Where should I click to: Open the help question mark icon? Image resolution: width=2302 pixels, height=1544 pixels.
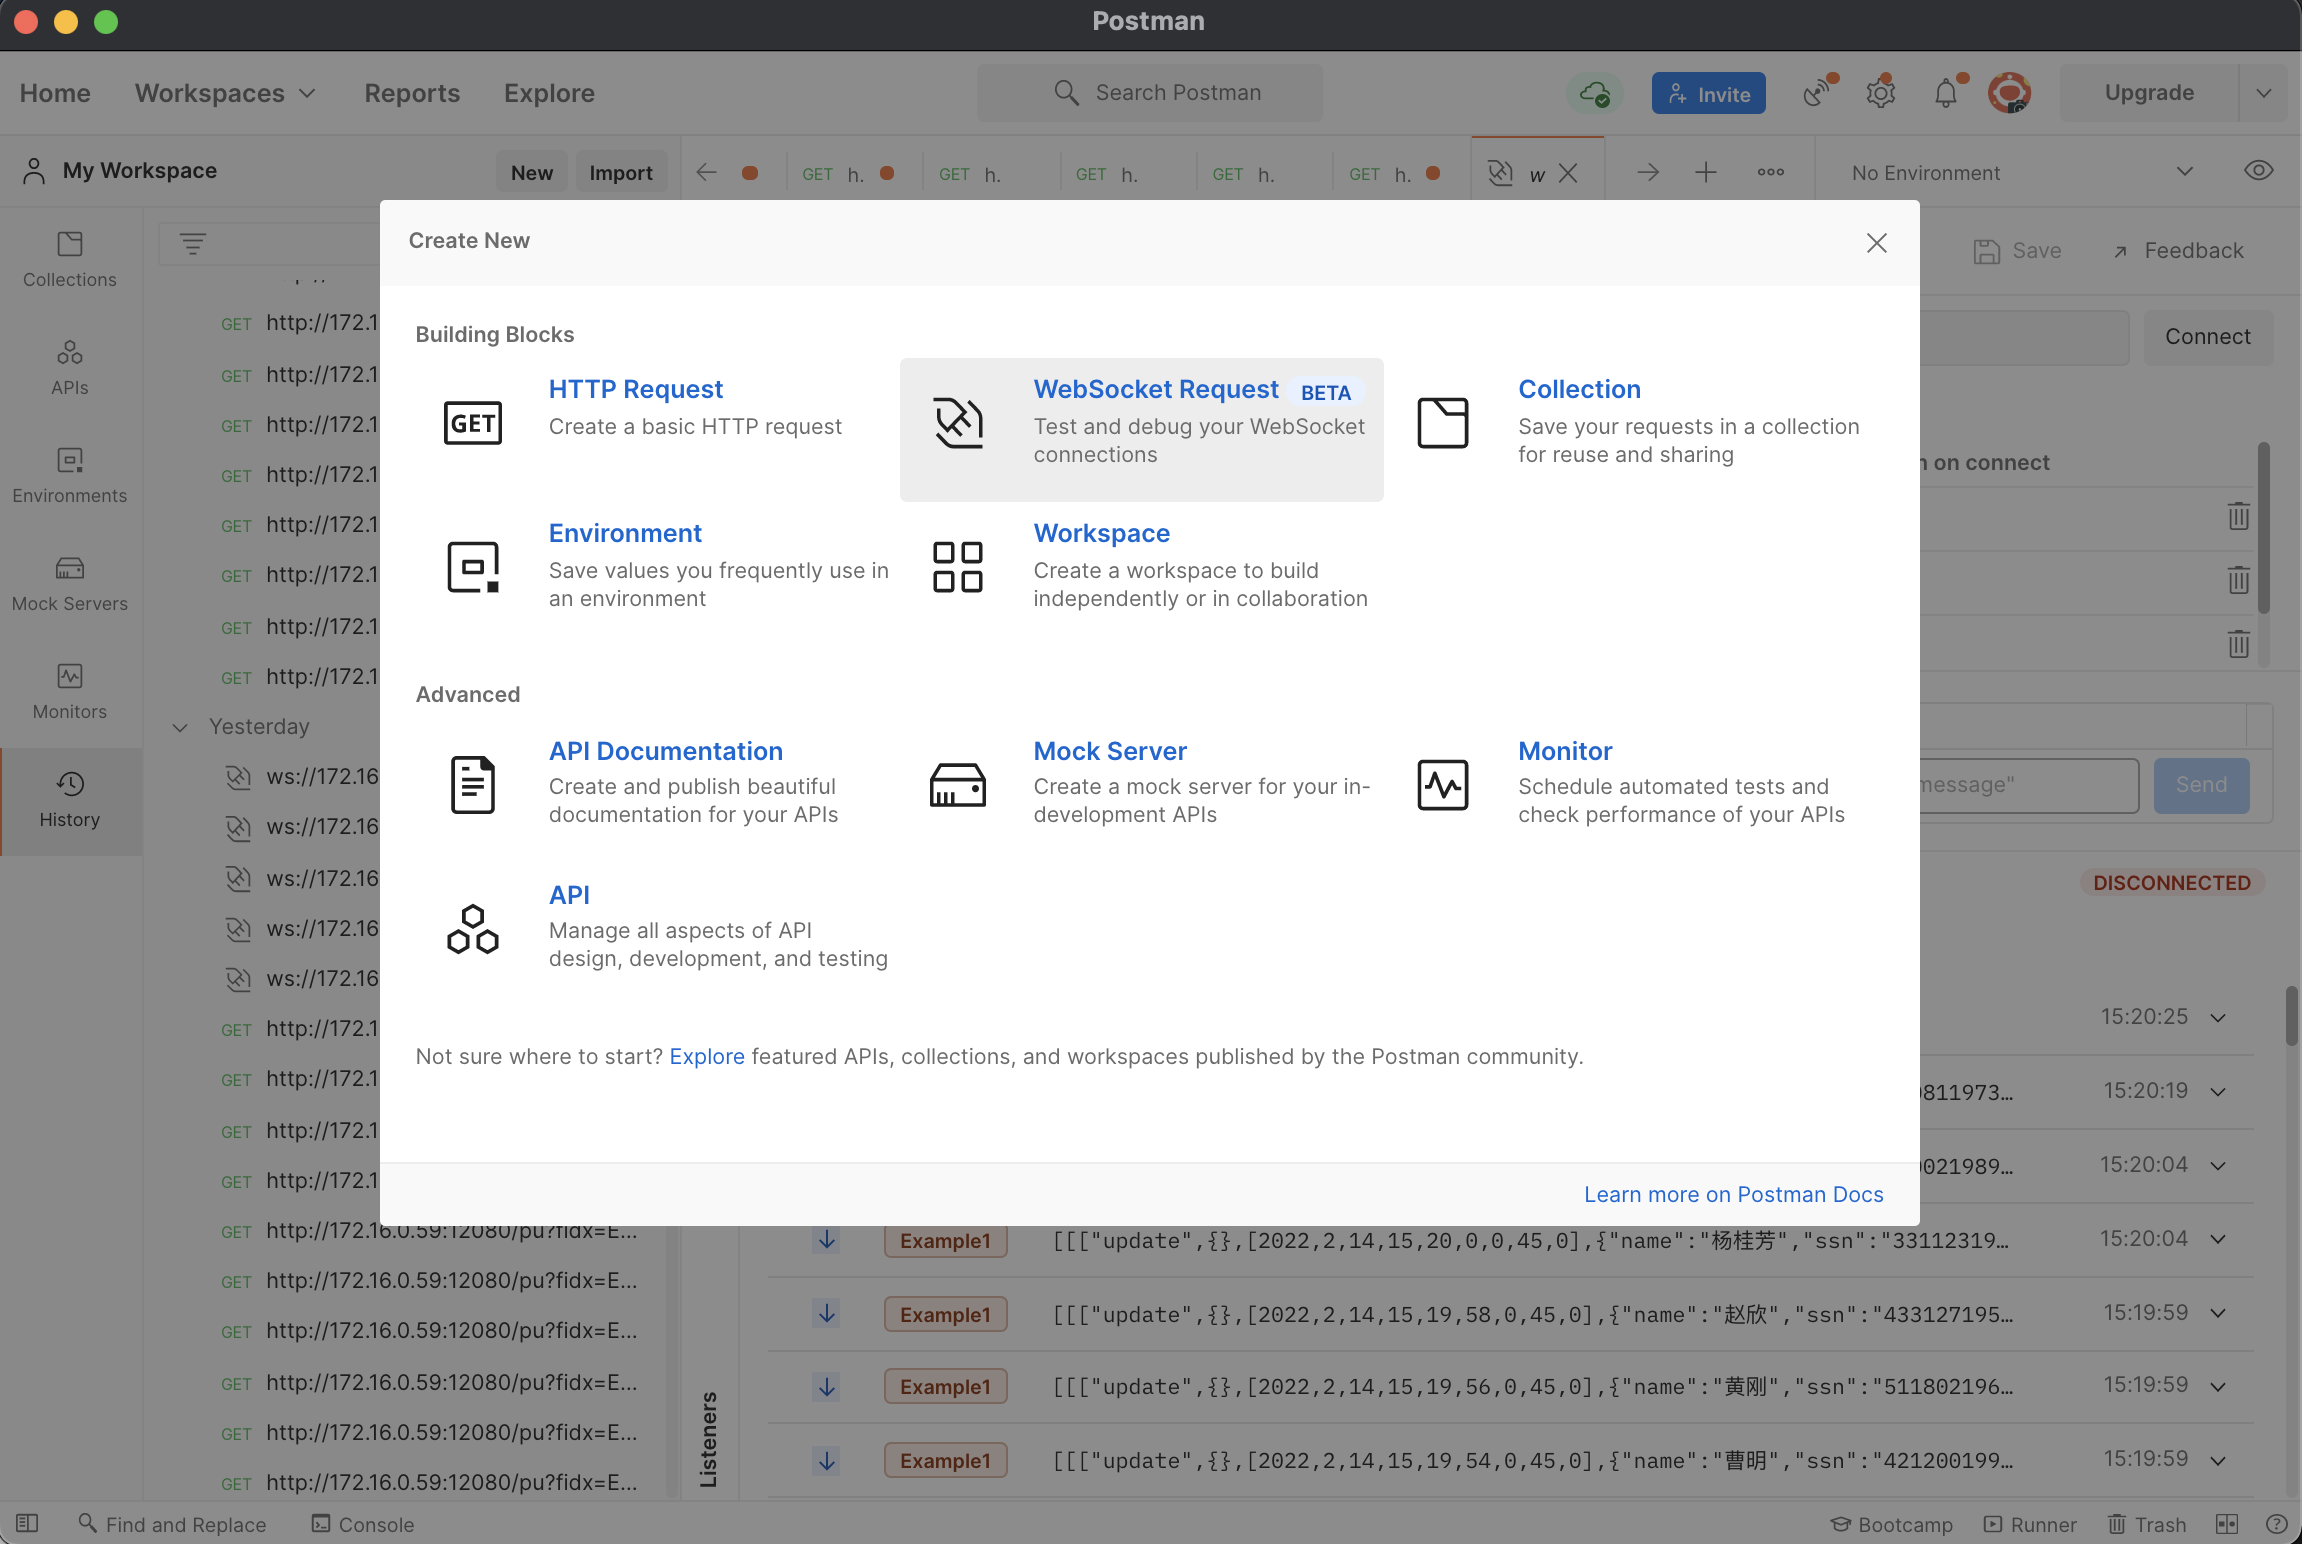click(2276, 1524)
